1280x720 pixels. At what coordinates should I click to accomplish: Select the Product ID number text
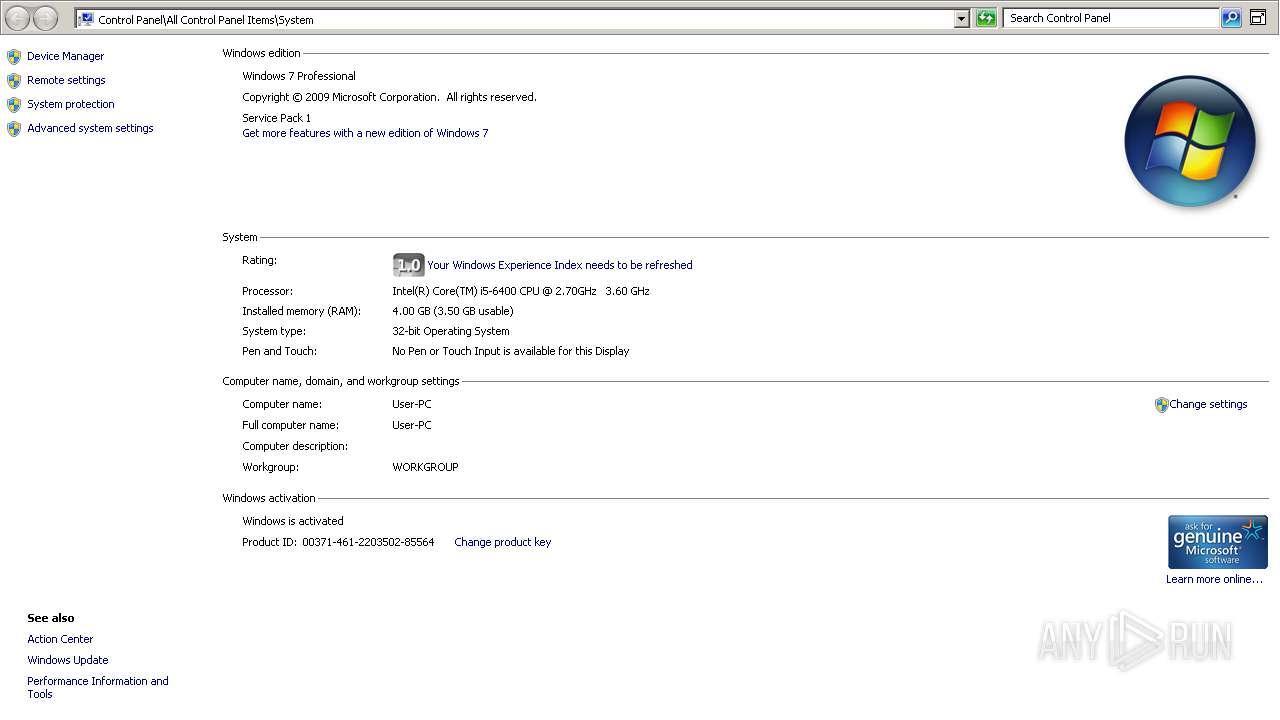(368, 542)
